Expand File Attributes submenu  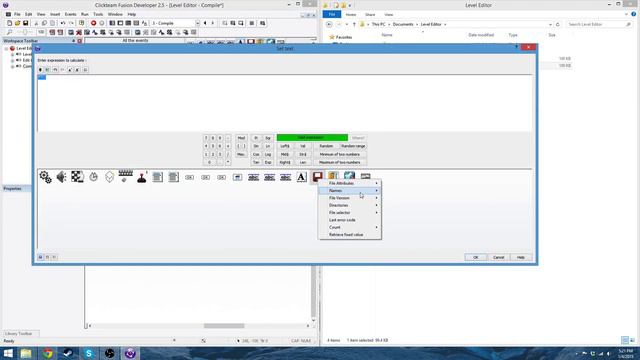click(350, 183)
